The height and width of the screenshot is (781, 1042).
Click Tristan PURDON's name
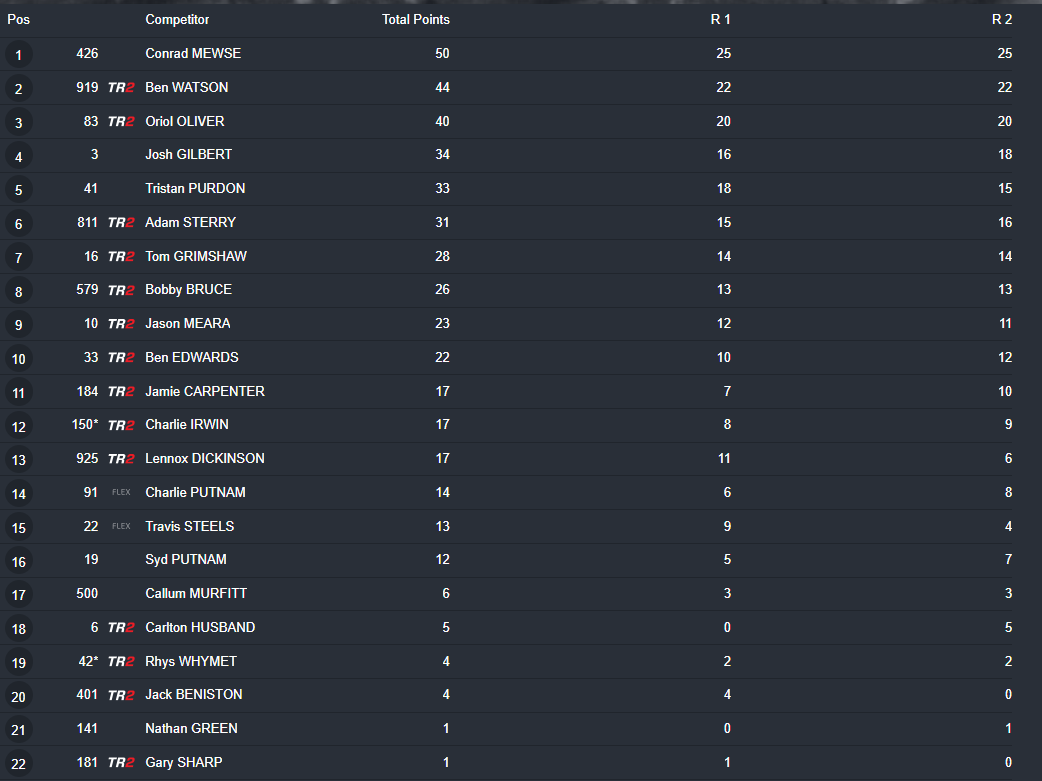(195, 188)
